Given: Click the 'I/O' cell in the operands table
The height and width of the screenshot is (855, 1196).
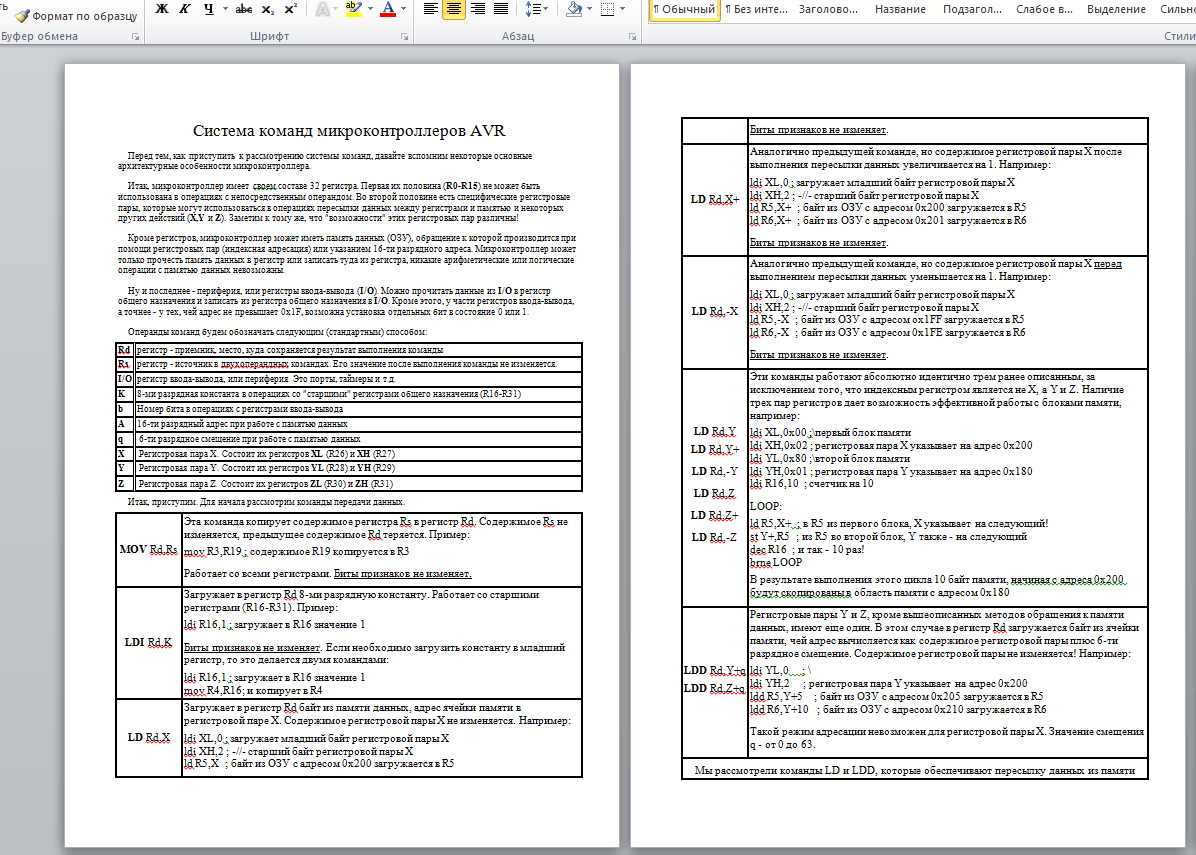Looking at the screenshot, I should 124,379.
